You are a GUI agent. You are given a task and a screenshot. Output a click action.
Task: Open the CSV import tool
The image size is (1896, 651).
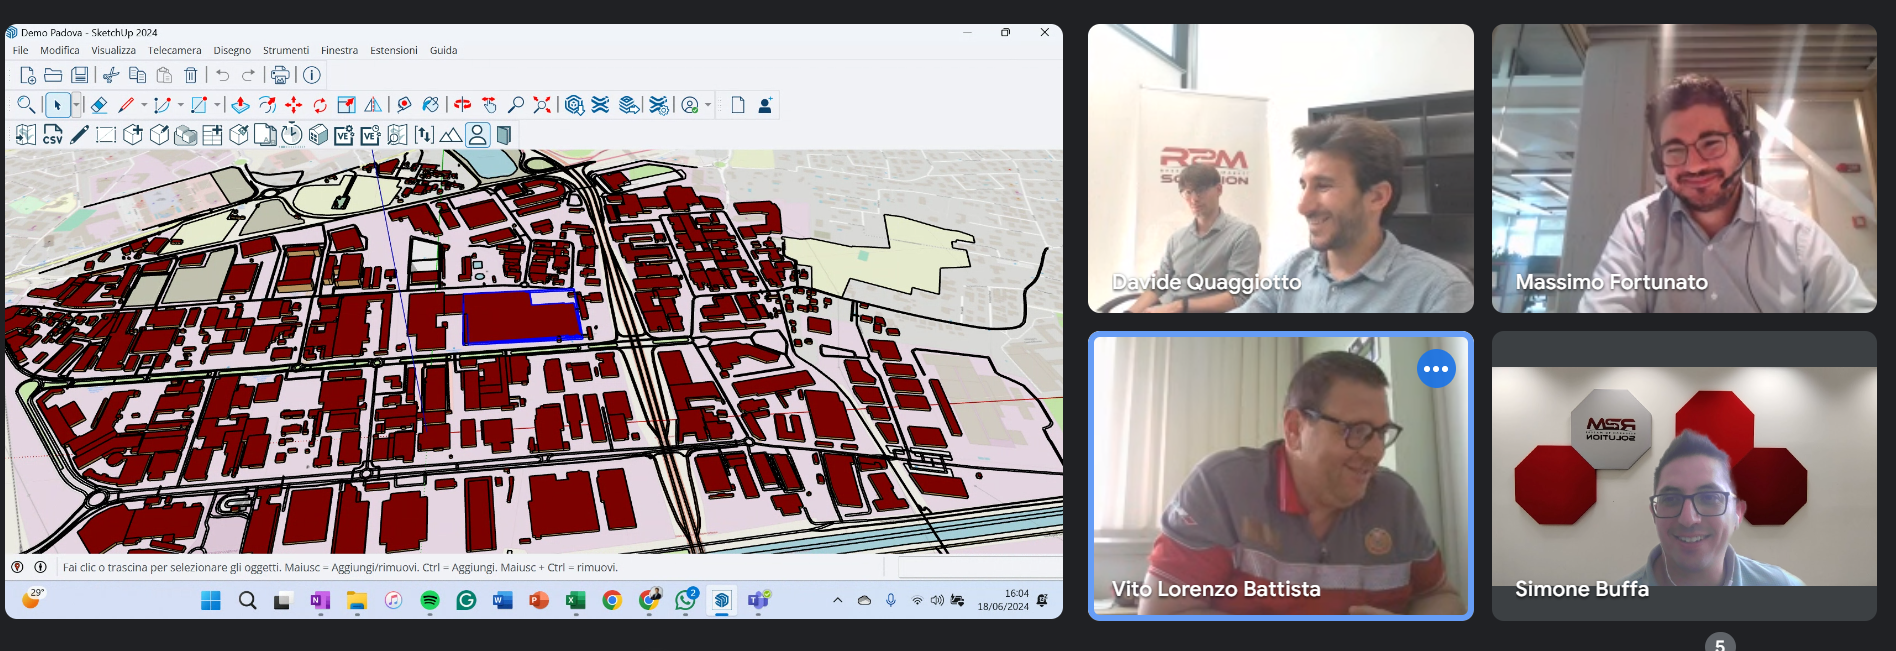click(x=53, y=135)
